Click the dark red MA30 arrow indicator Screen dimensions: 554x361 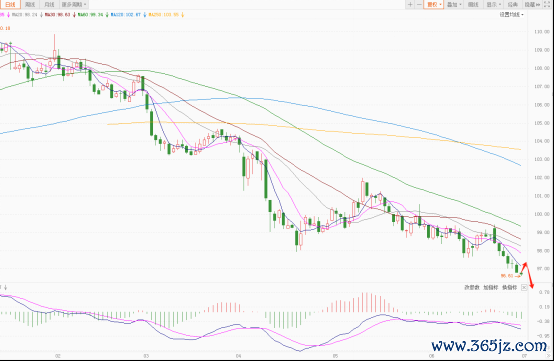pos(74,15)
